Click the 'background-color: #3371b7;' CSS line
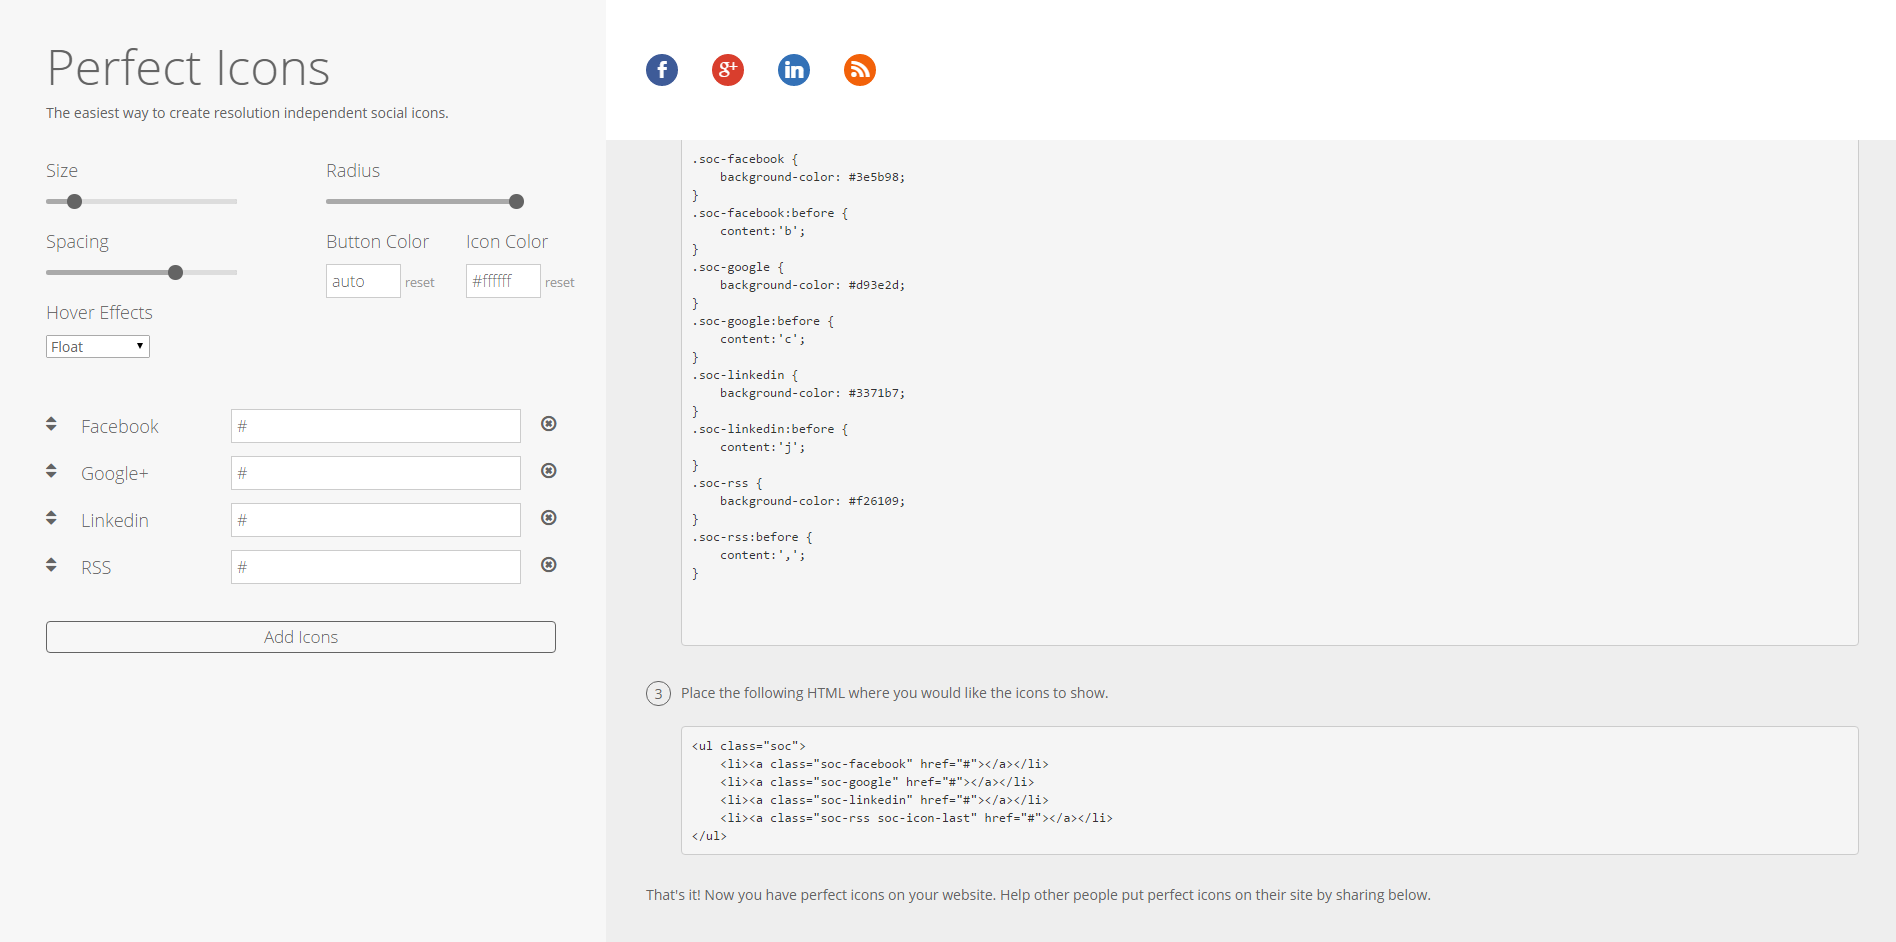 pyautogui.click(x=812, y=393)
